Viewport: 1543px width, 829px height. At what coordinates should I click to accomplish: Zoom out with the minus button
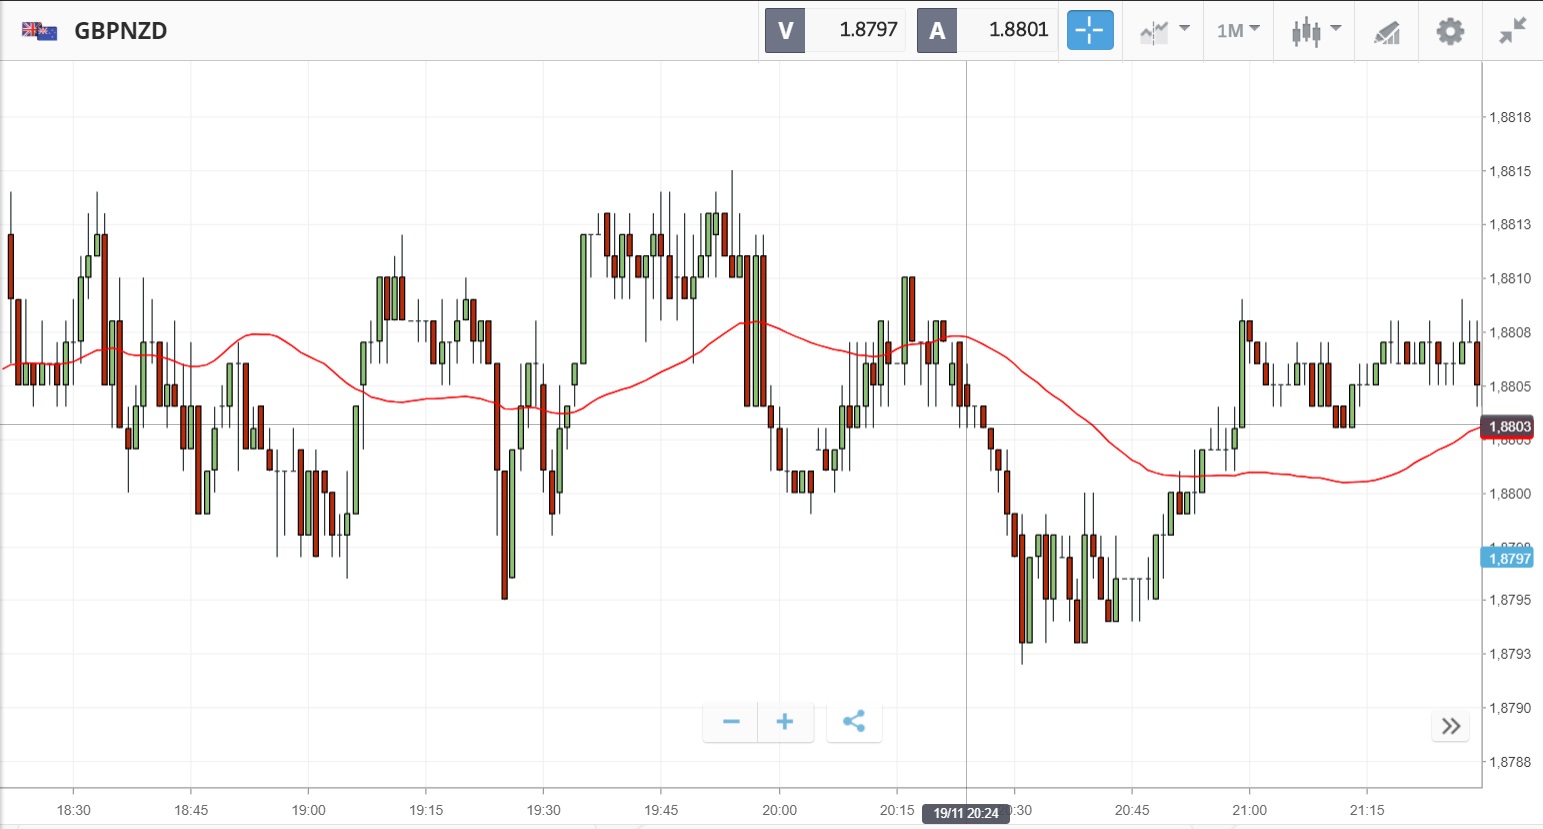731,722
